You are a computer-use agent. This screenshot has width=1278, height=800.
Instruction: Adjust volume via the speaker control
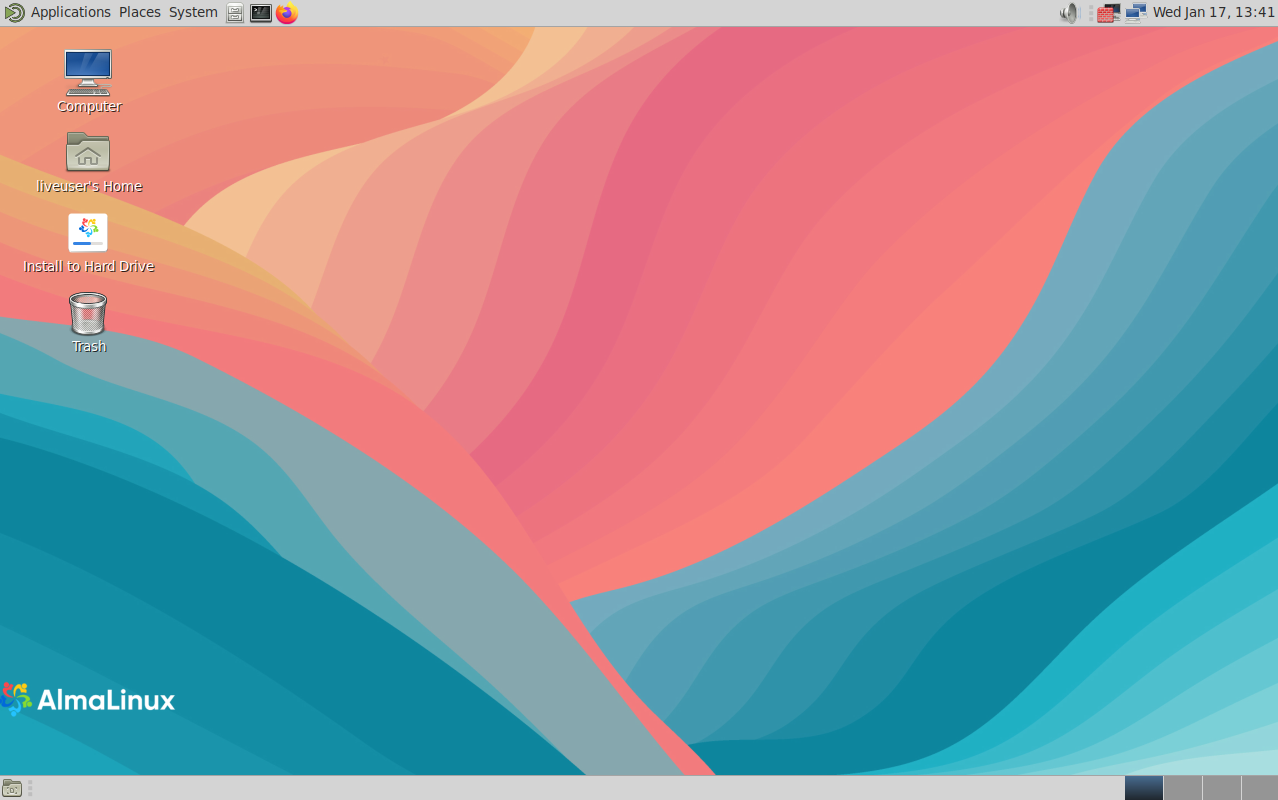[1068, 13]
